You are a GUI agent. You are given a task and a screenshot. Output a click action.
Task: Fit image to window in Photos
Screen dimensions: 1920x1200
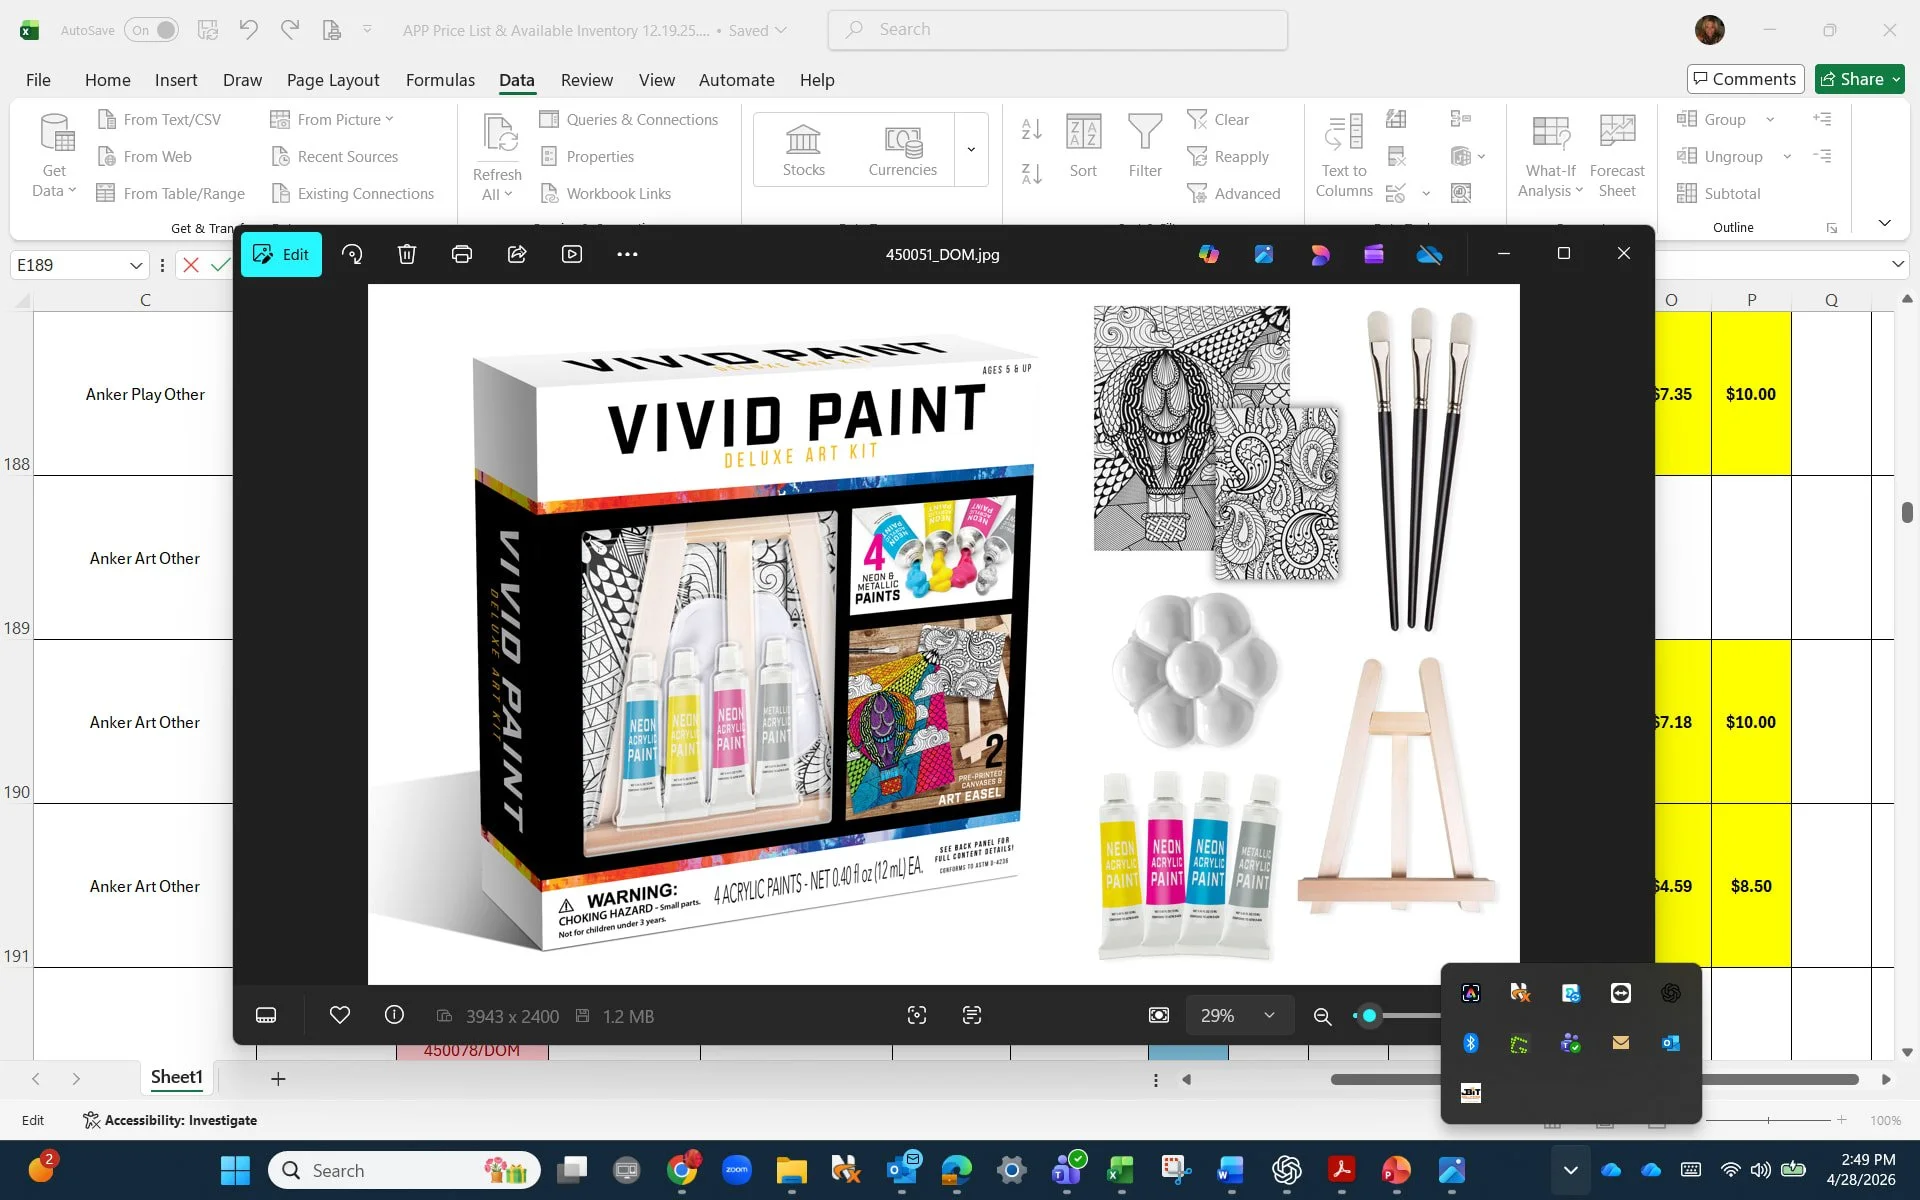(x=1159, y=1015)
